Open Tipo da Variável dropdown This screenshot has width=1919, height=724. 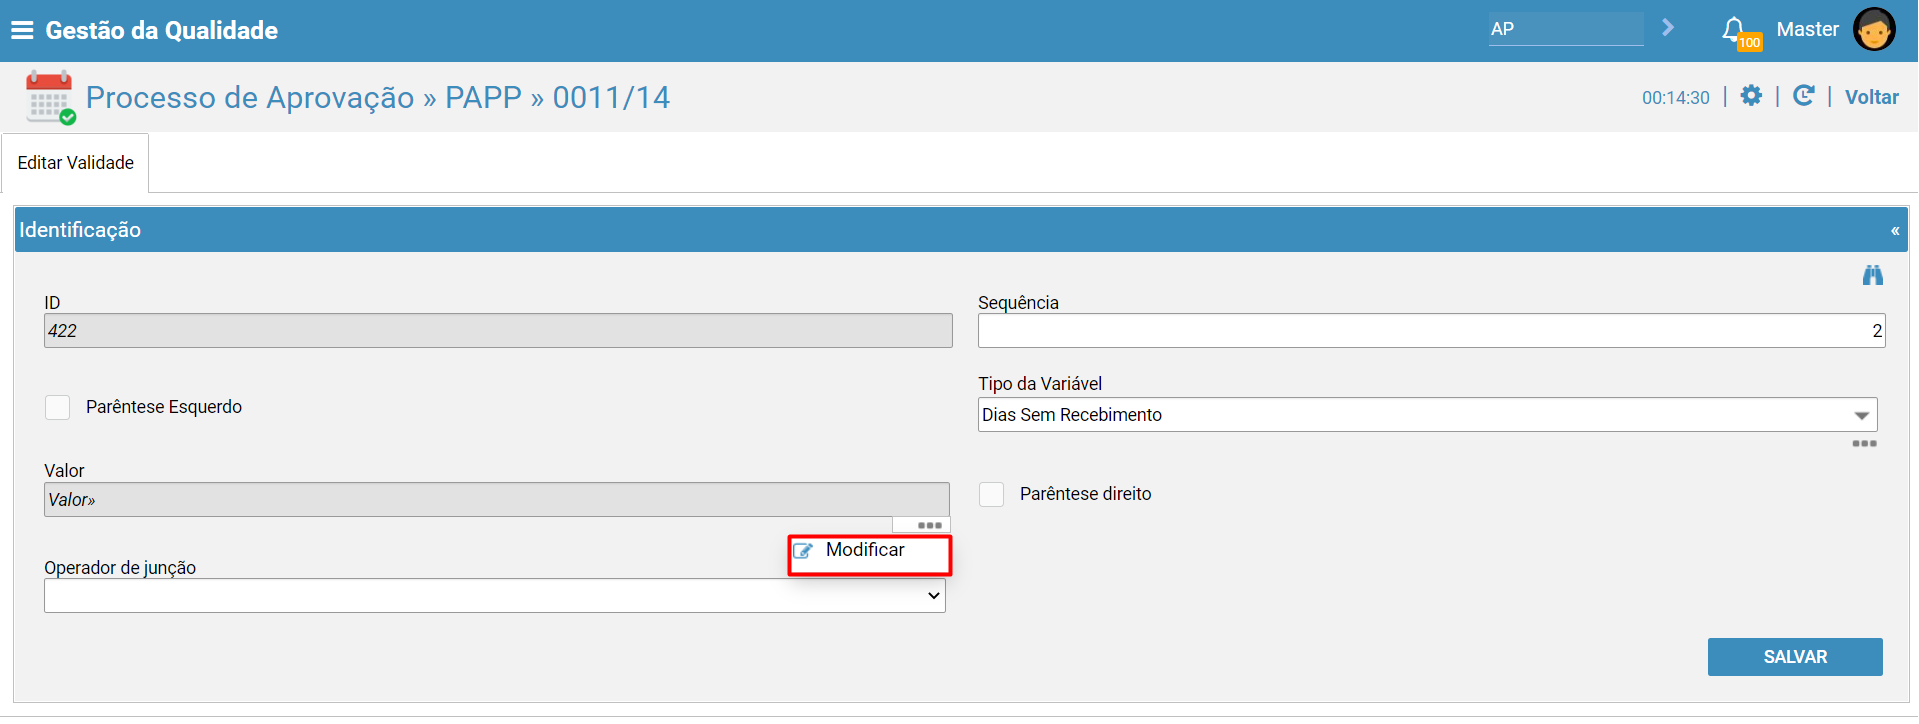[x=1427, y=415]
